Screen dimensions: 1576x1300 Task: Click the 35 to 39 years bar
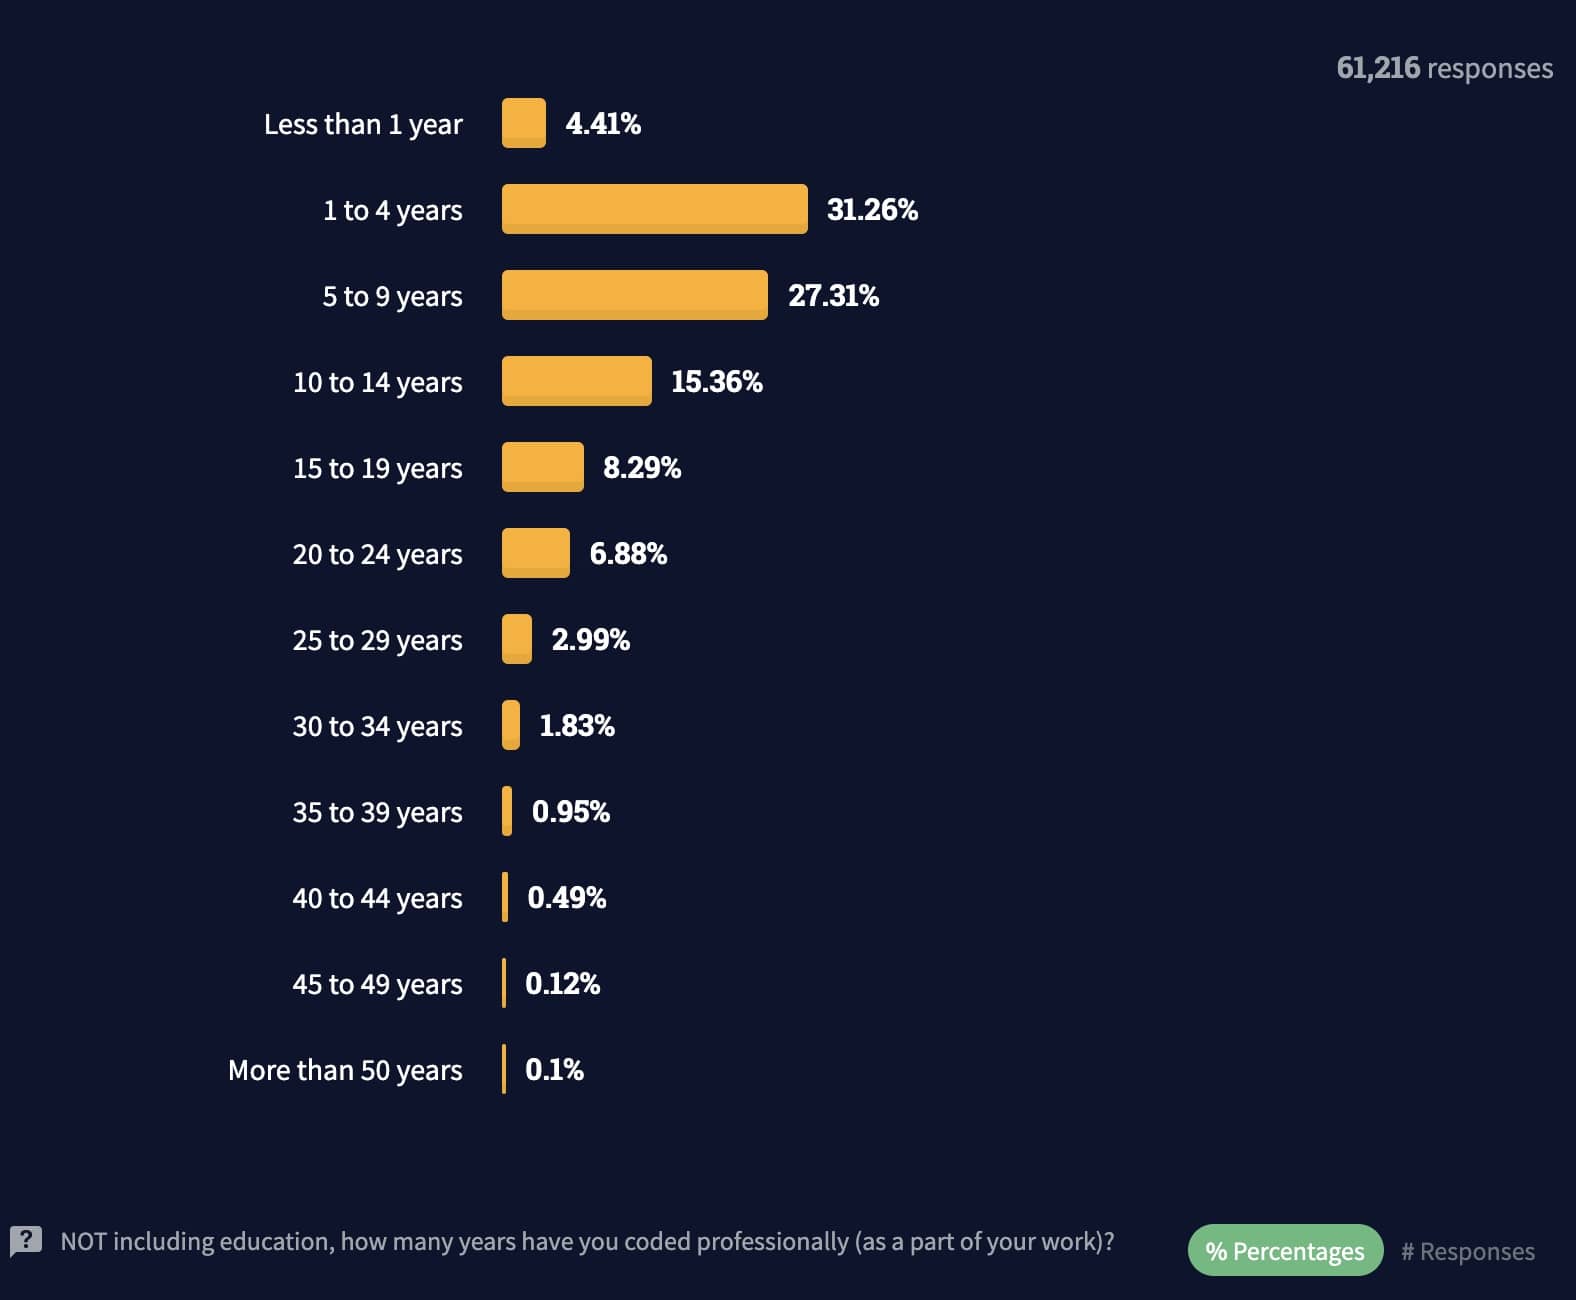click(x=507, y=811)
